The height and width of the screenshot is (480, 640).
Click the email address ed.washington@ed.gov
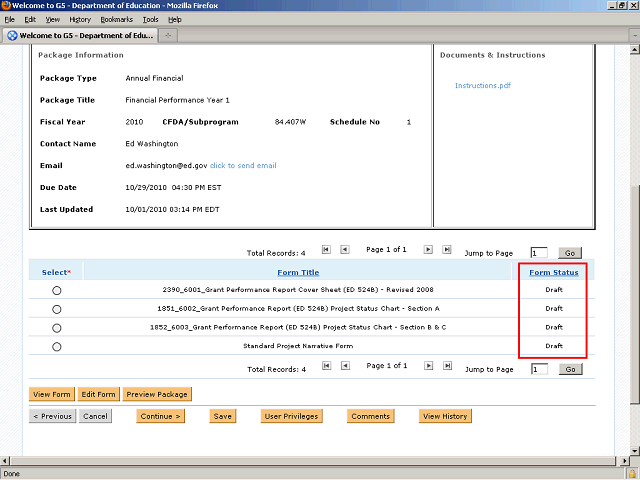coord(167,165)
